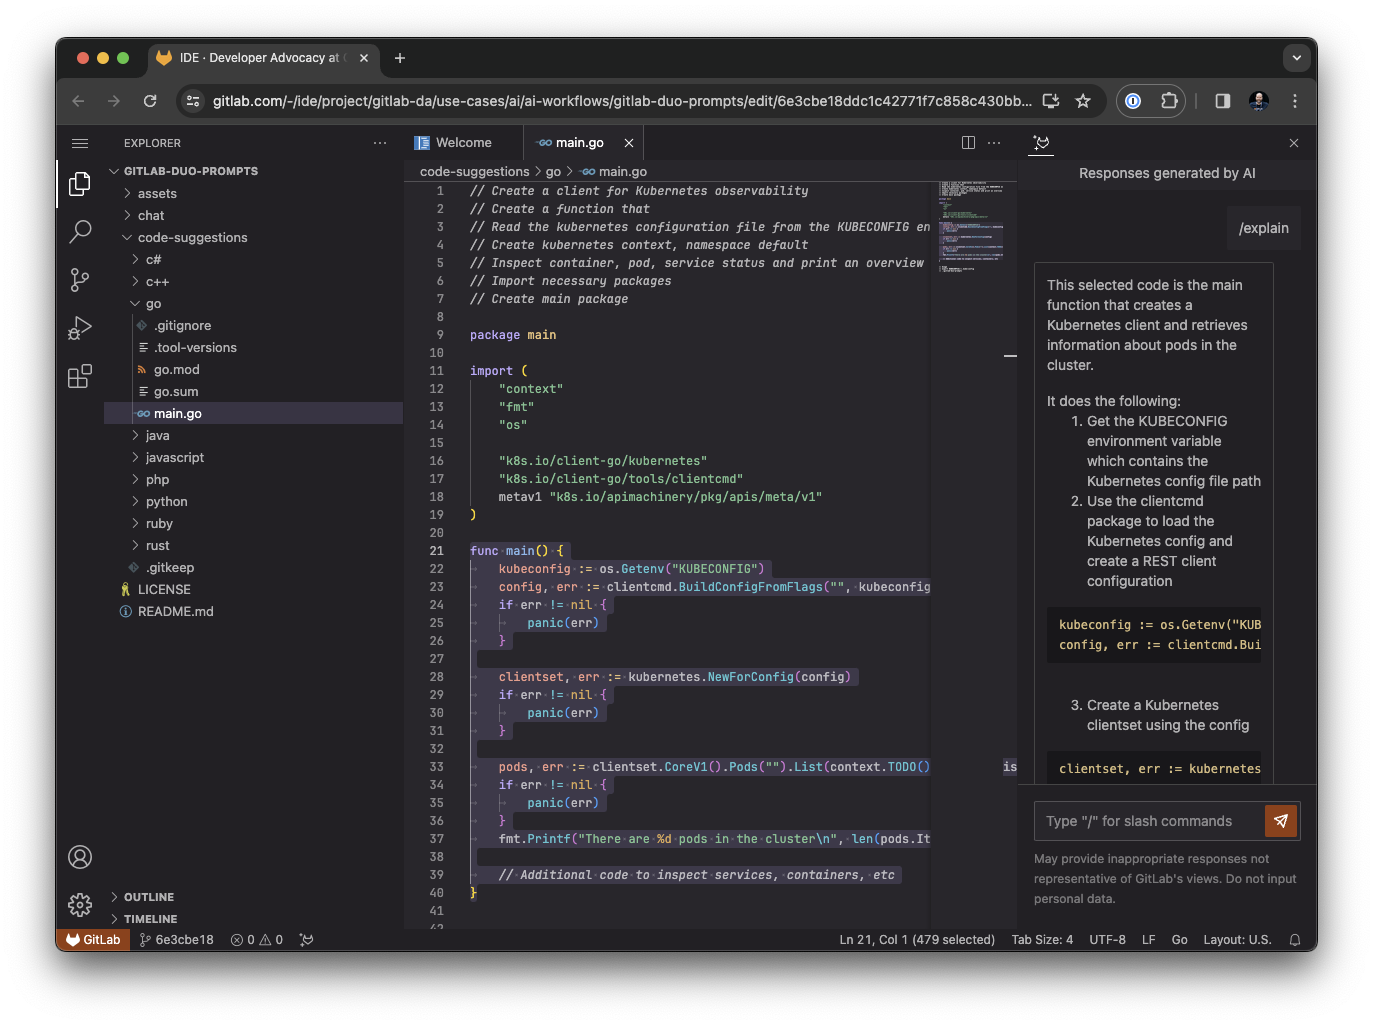Image resolution: width=1373 pixels, height=1025 pixels.
Task: Bookmark this page with star icon
Action: pos(1083,101)
